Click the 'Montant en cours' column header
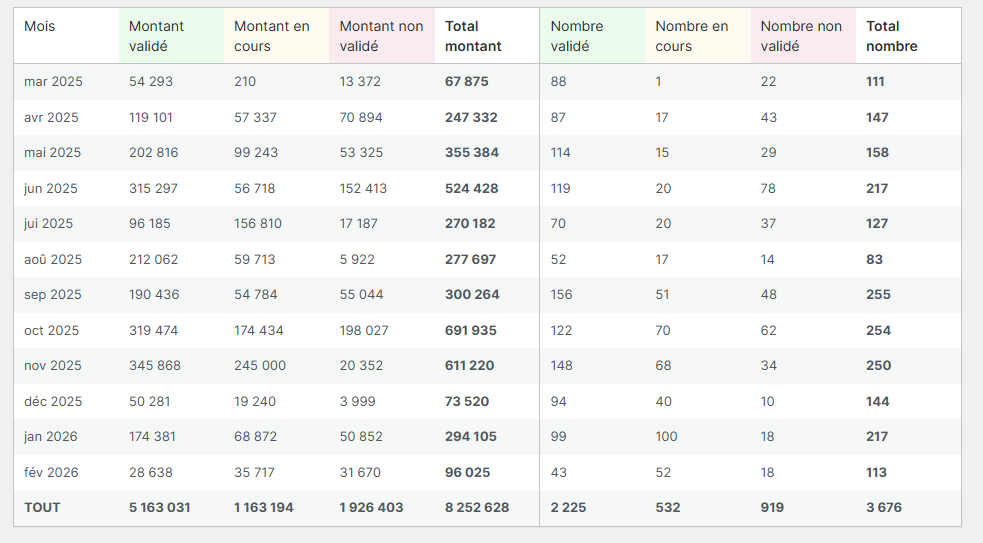Screen dimensions: 983x543 271,36
